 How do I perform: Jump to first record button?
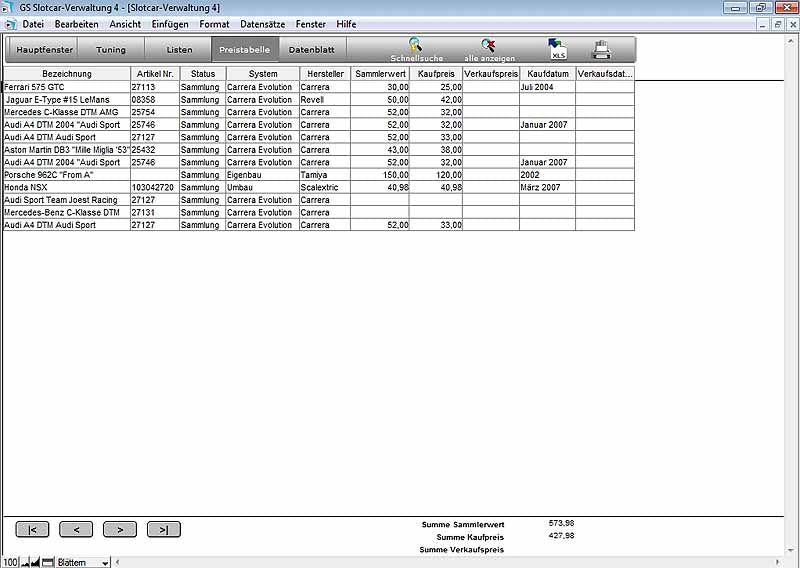32,530
